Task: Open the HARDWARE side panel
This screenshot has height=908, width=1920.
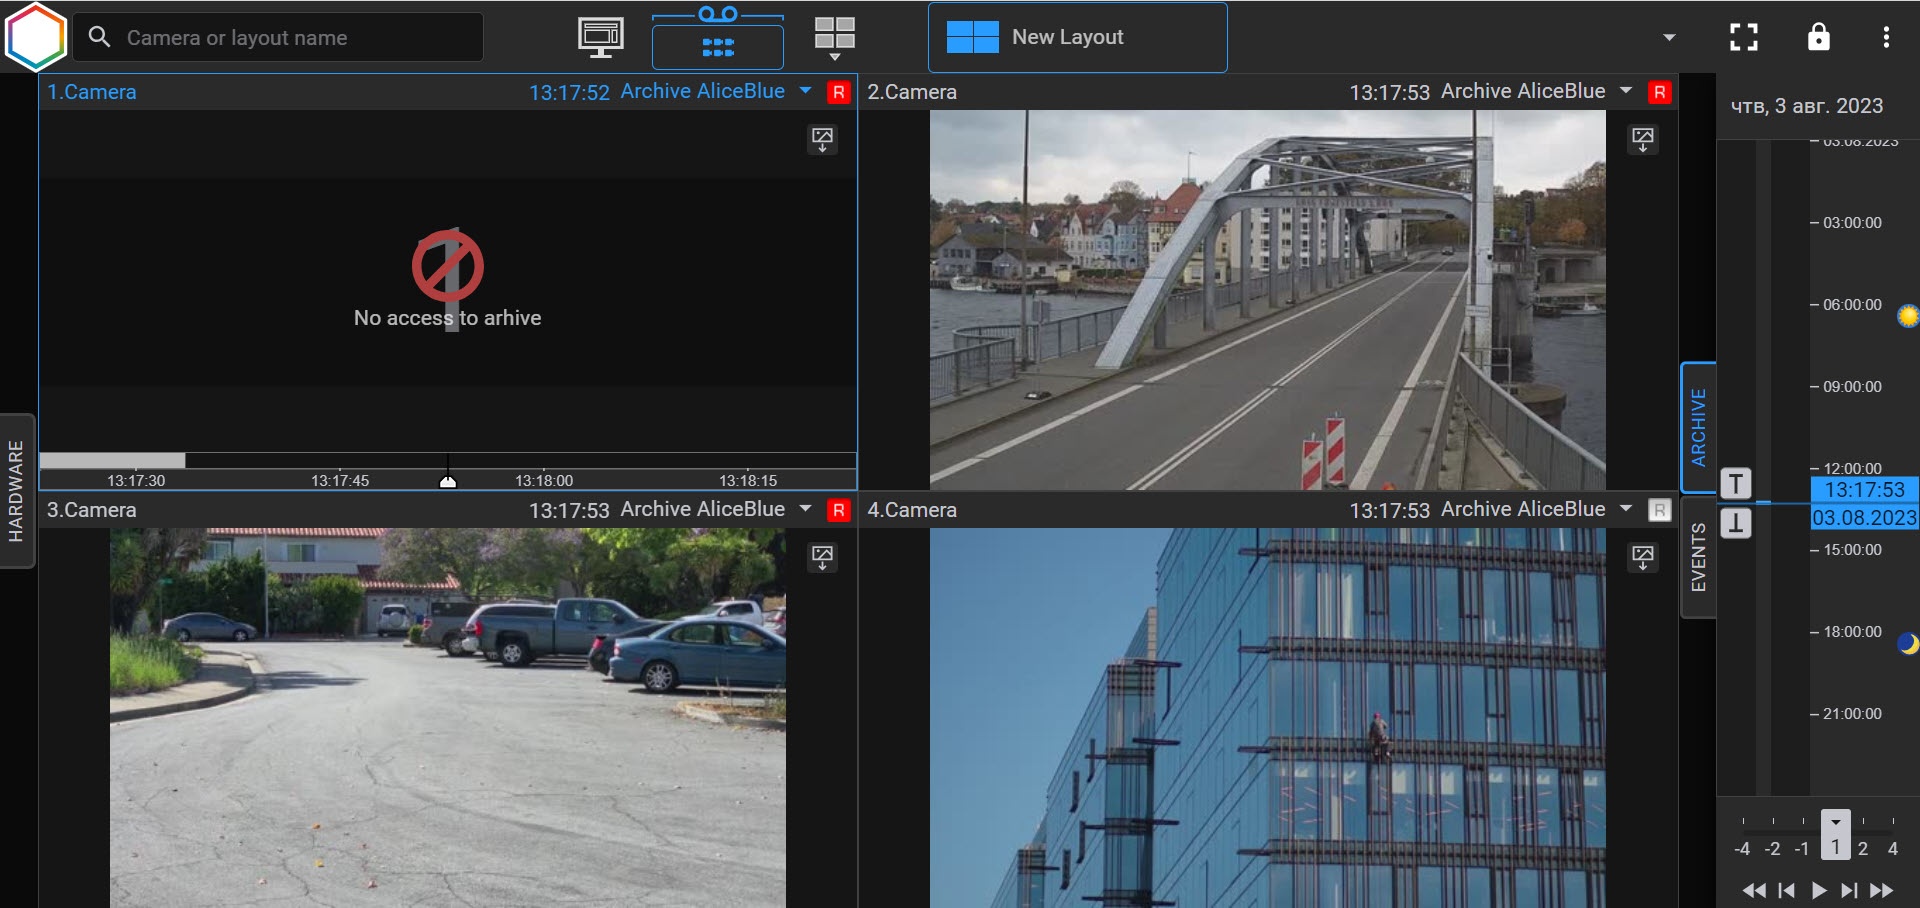Action: click(x=16, y=490)
